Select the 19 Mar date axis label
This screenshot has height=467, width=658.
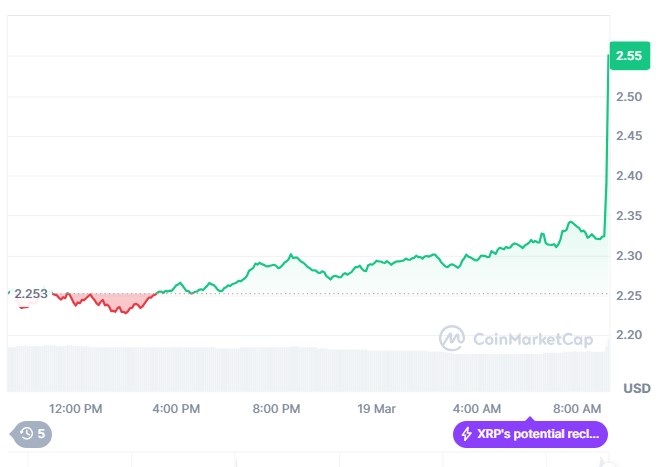tap(377, 408)
